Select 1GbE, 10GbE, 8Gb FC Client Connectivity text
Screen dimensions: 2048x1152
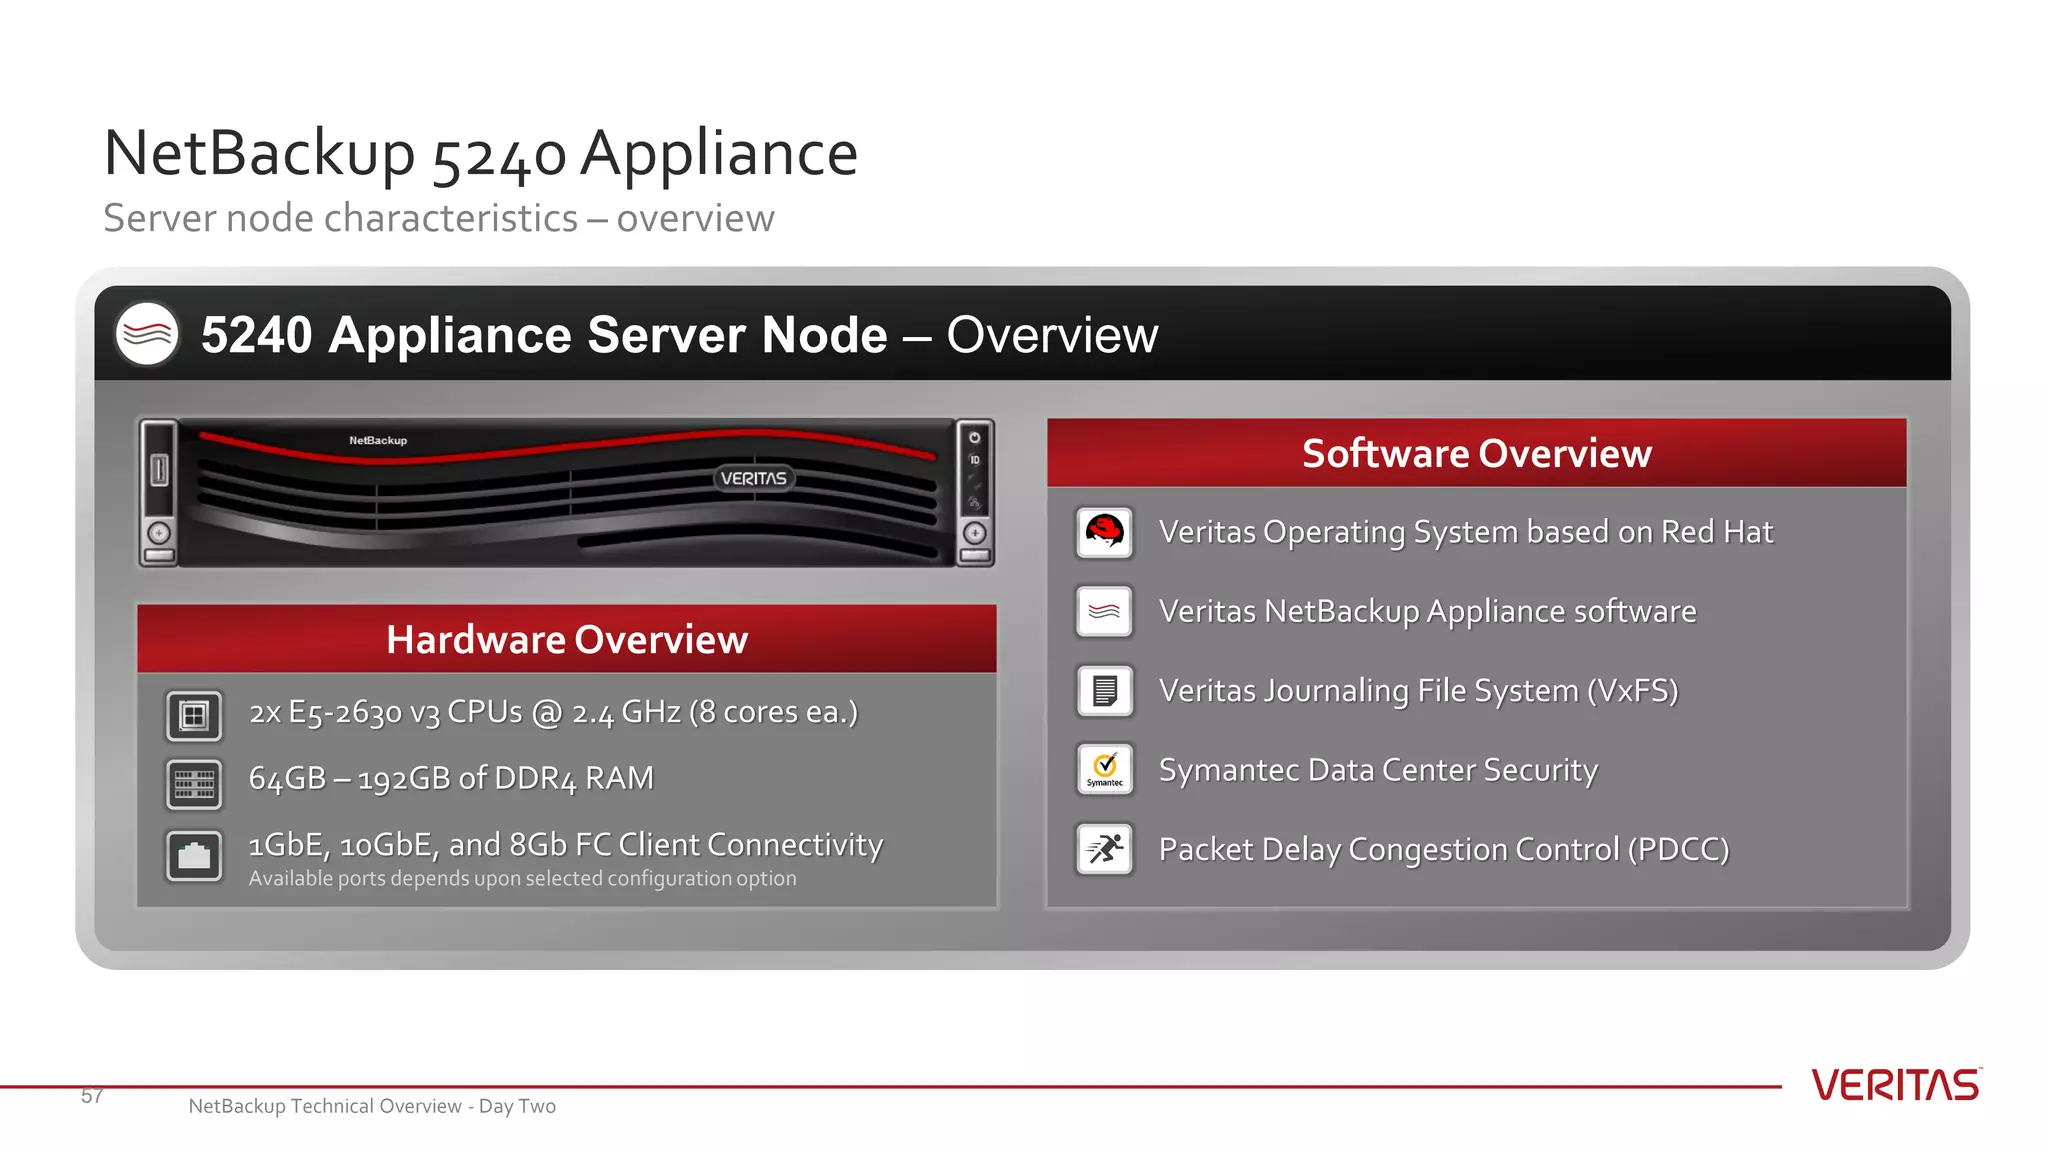coord(566,845)
